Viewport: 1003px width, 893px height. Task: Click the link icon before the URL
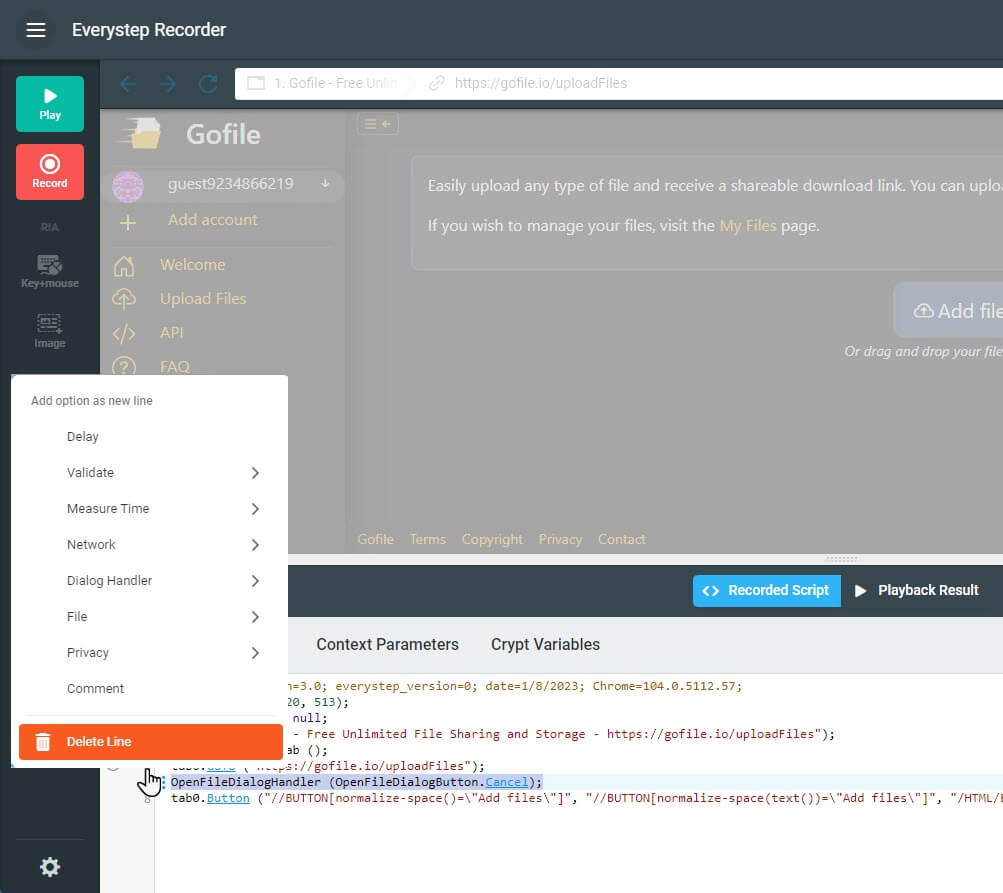(x=437, y=83)
